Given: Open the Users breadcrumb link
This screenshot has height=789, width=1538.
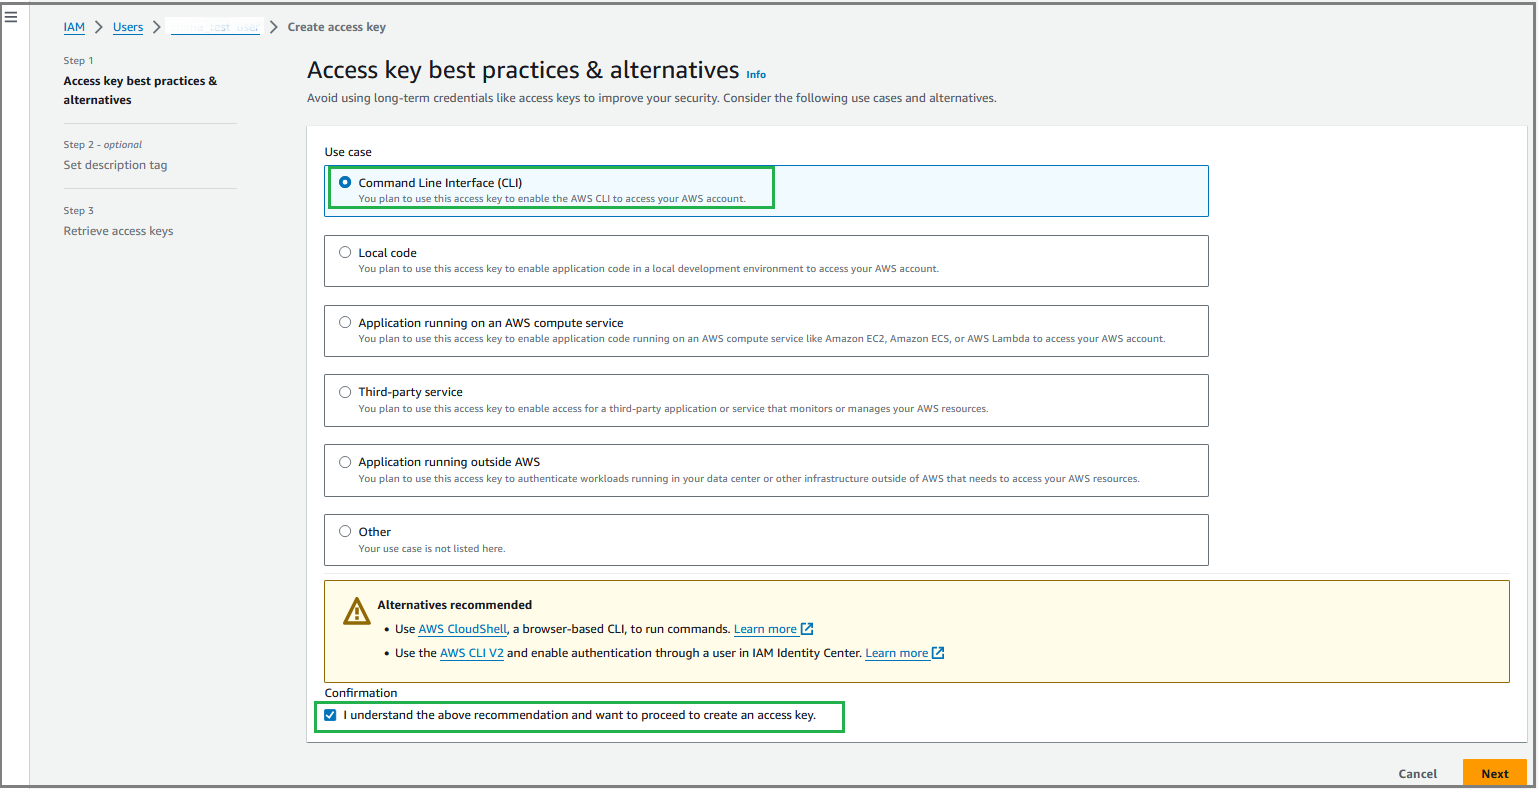Looking at the screenshot, I should [128, 27].
